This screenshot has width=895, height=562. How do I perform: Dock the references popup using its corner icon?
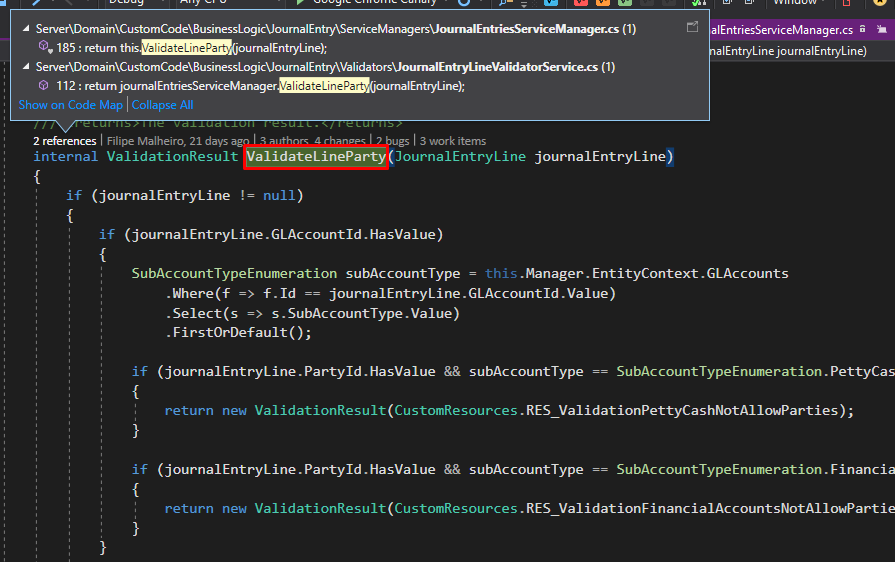coord(692,27)
